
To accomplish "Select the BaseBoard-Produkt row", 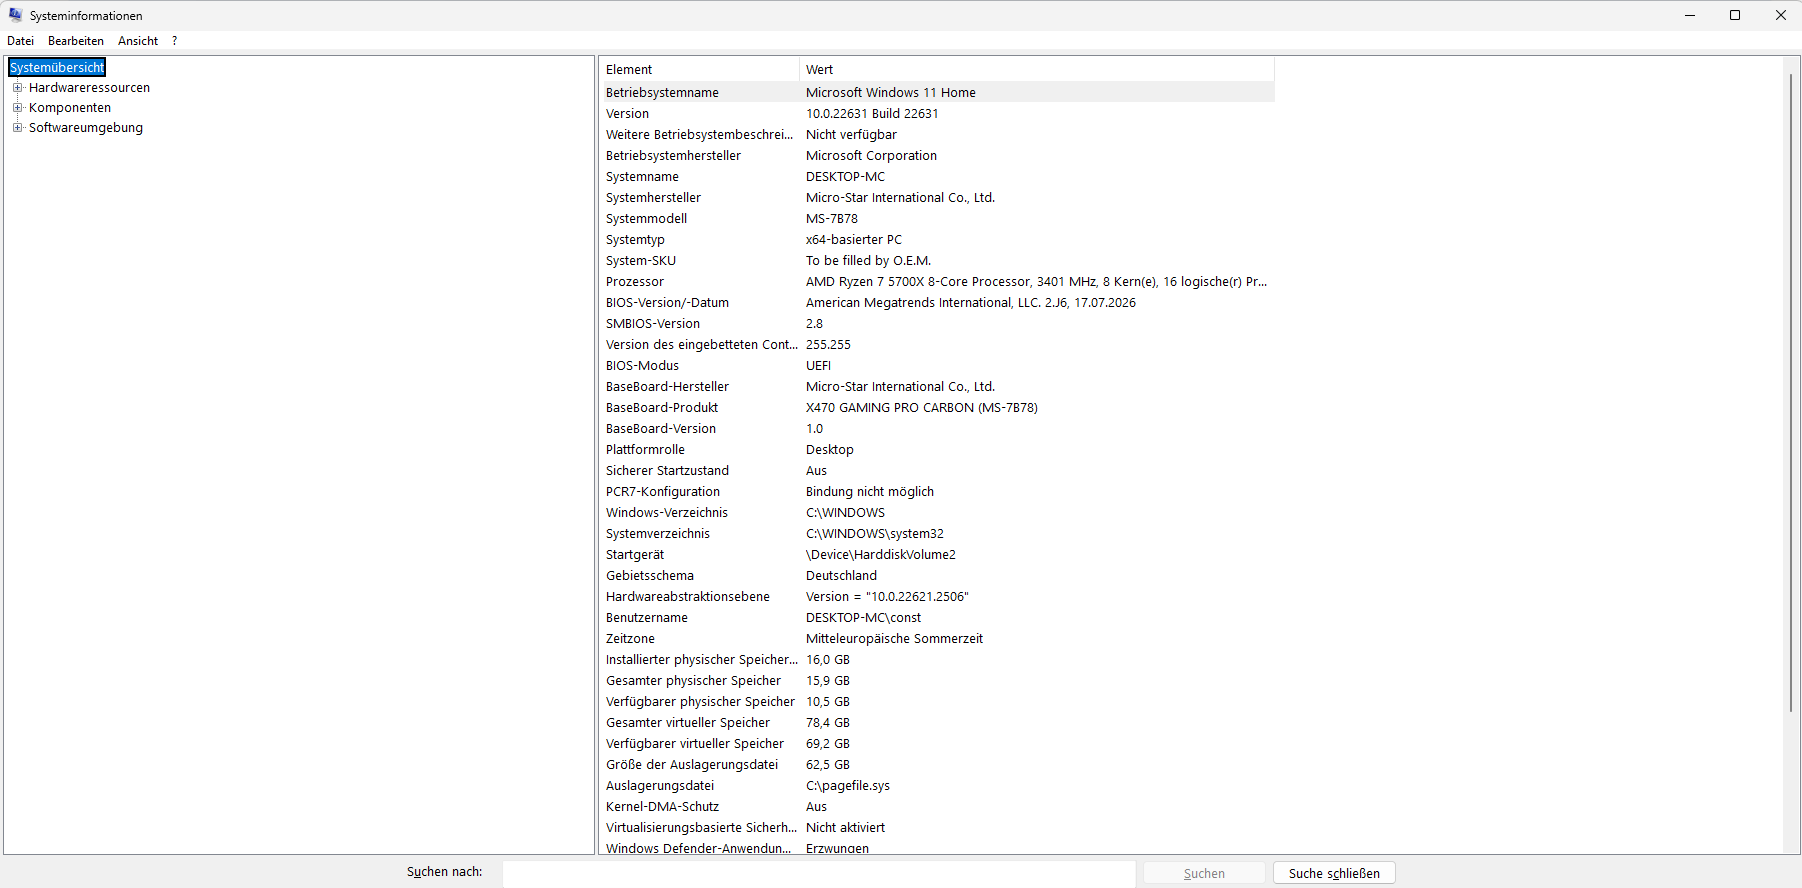I will (x=937, y=408).
